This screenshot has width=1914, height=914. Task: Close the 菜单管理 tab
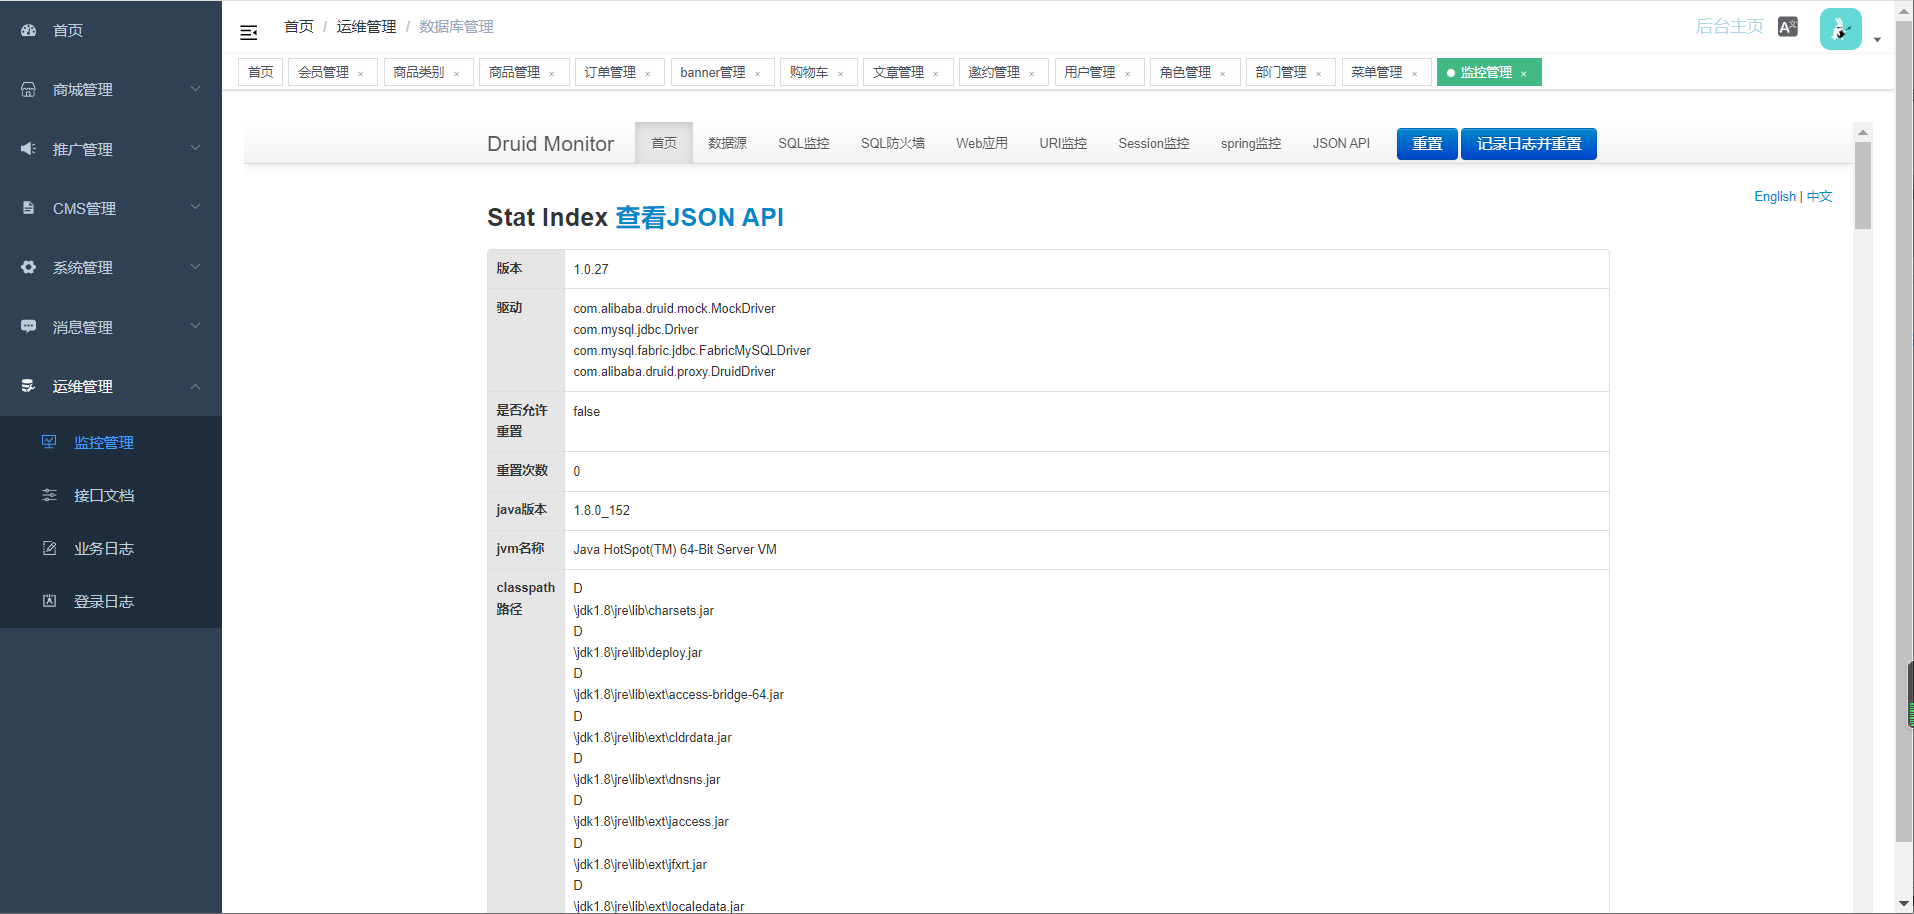(1415, 73)
